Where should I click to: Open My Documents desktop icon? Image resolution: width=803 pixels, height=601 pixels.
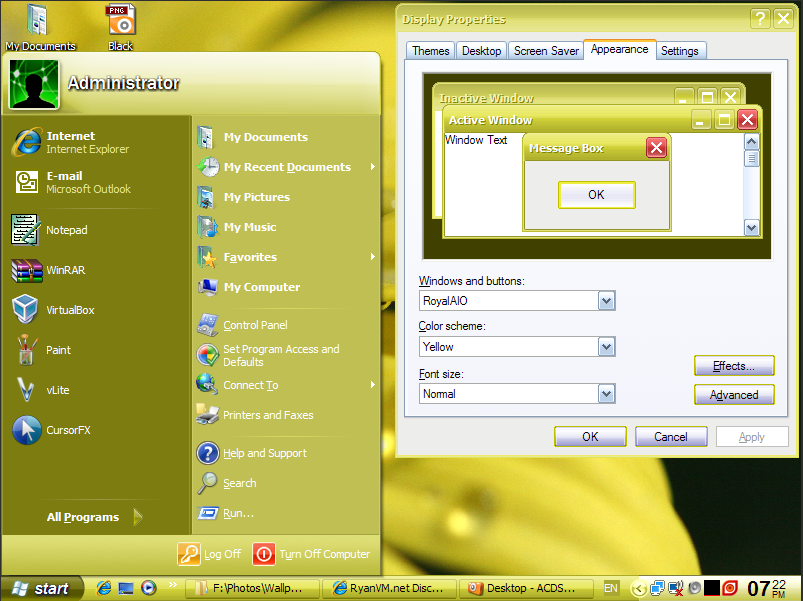(x=40, y=27)
